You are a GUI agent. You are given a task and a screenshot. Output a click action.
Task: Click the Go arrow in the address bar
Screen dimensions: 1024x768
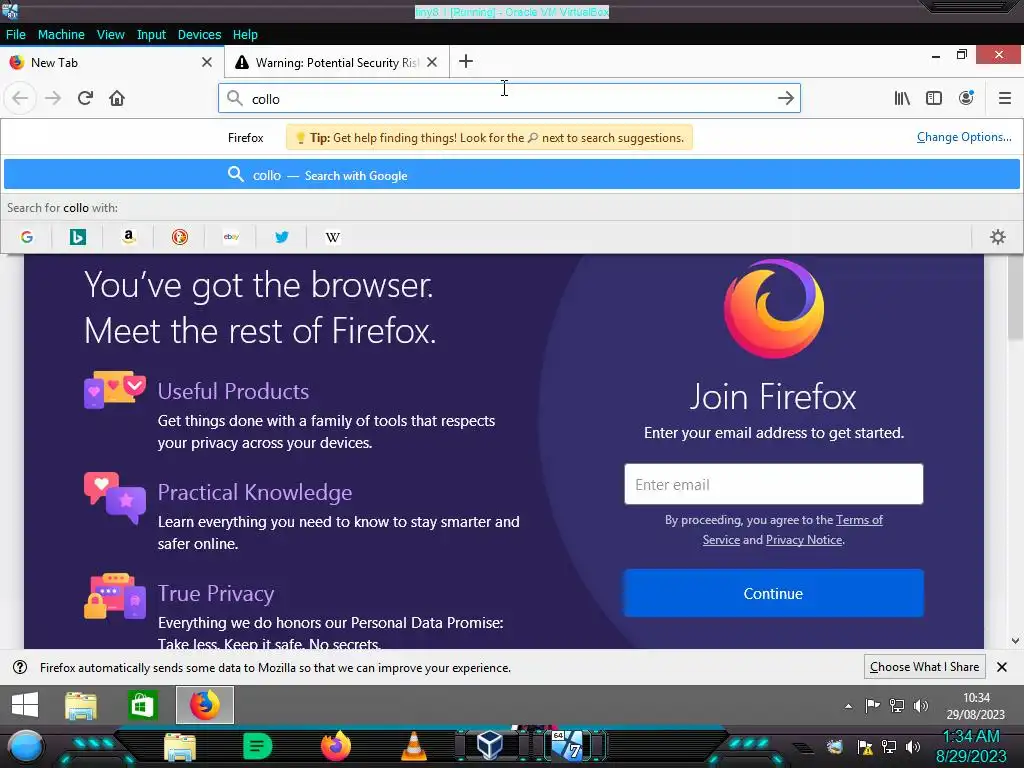[786, 99]
